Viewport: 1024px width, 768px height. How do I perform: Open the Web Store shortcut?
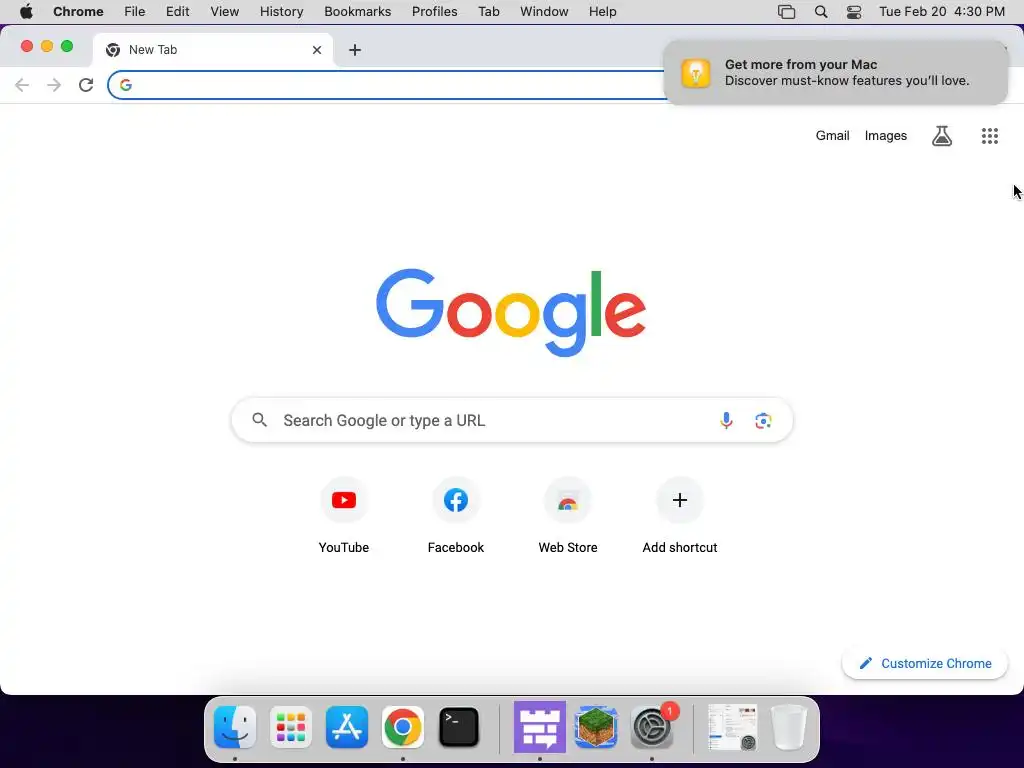[x=568, y=517]
